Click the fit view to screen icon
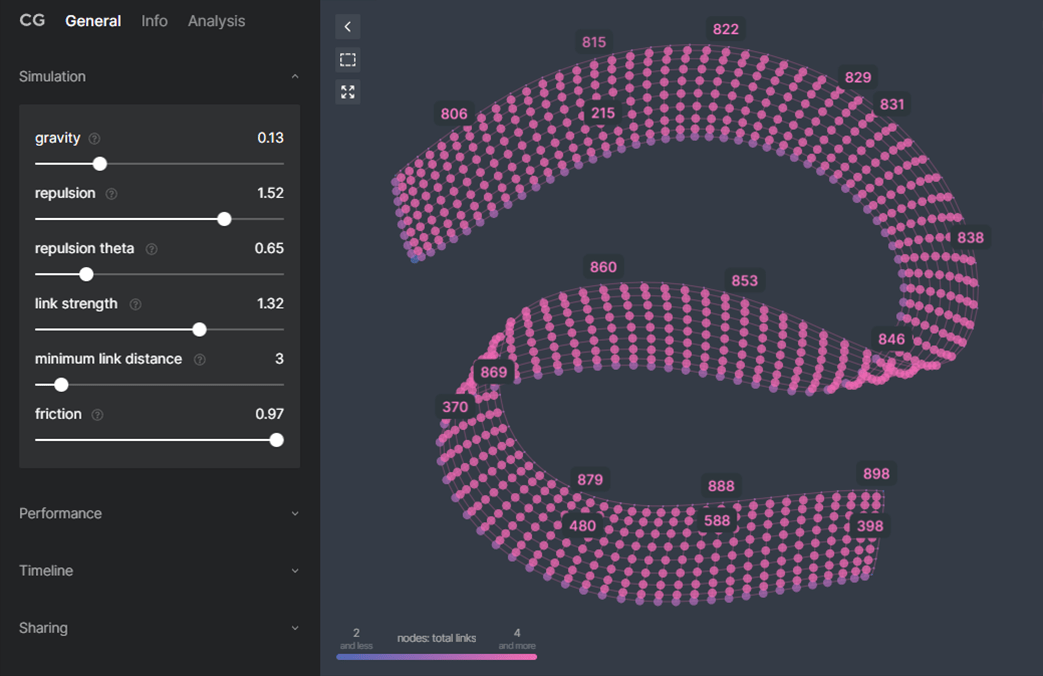 click(x=347, y=92)
